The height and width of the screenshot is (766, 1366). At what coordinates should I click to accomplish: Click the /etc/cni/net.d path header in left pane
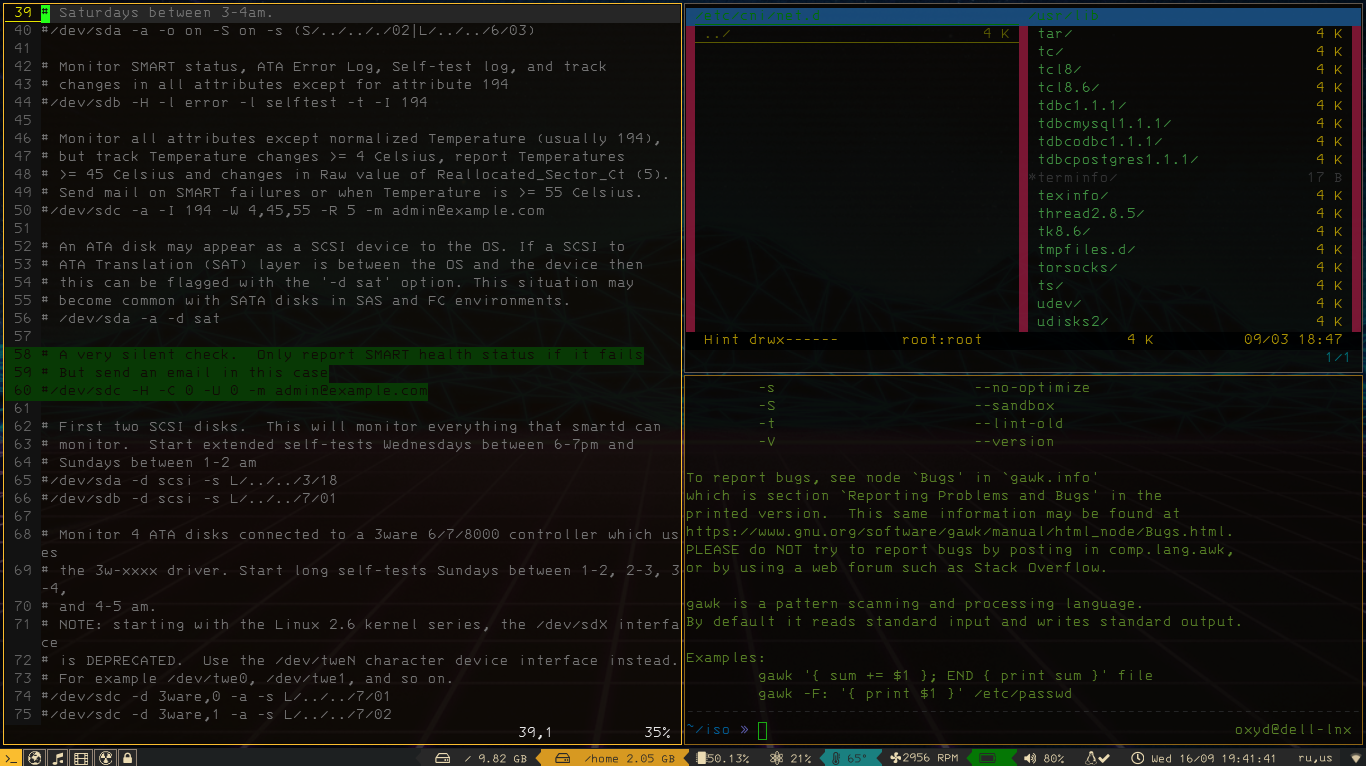click(758, 15)
